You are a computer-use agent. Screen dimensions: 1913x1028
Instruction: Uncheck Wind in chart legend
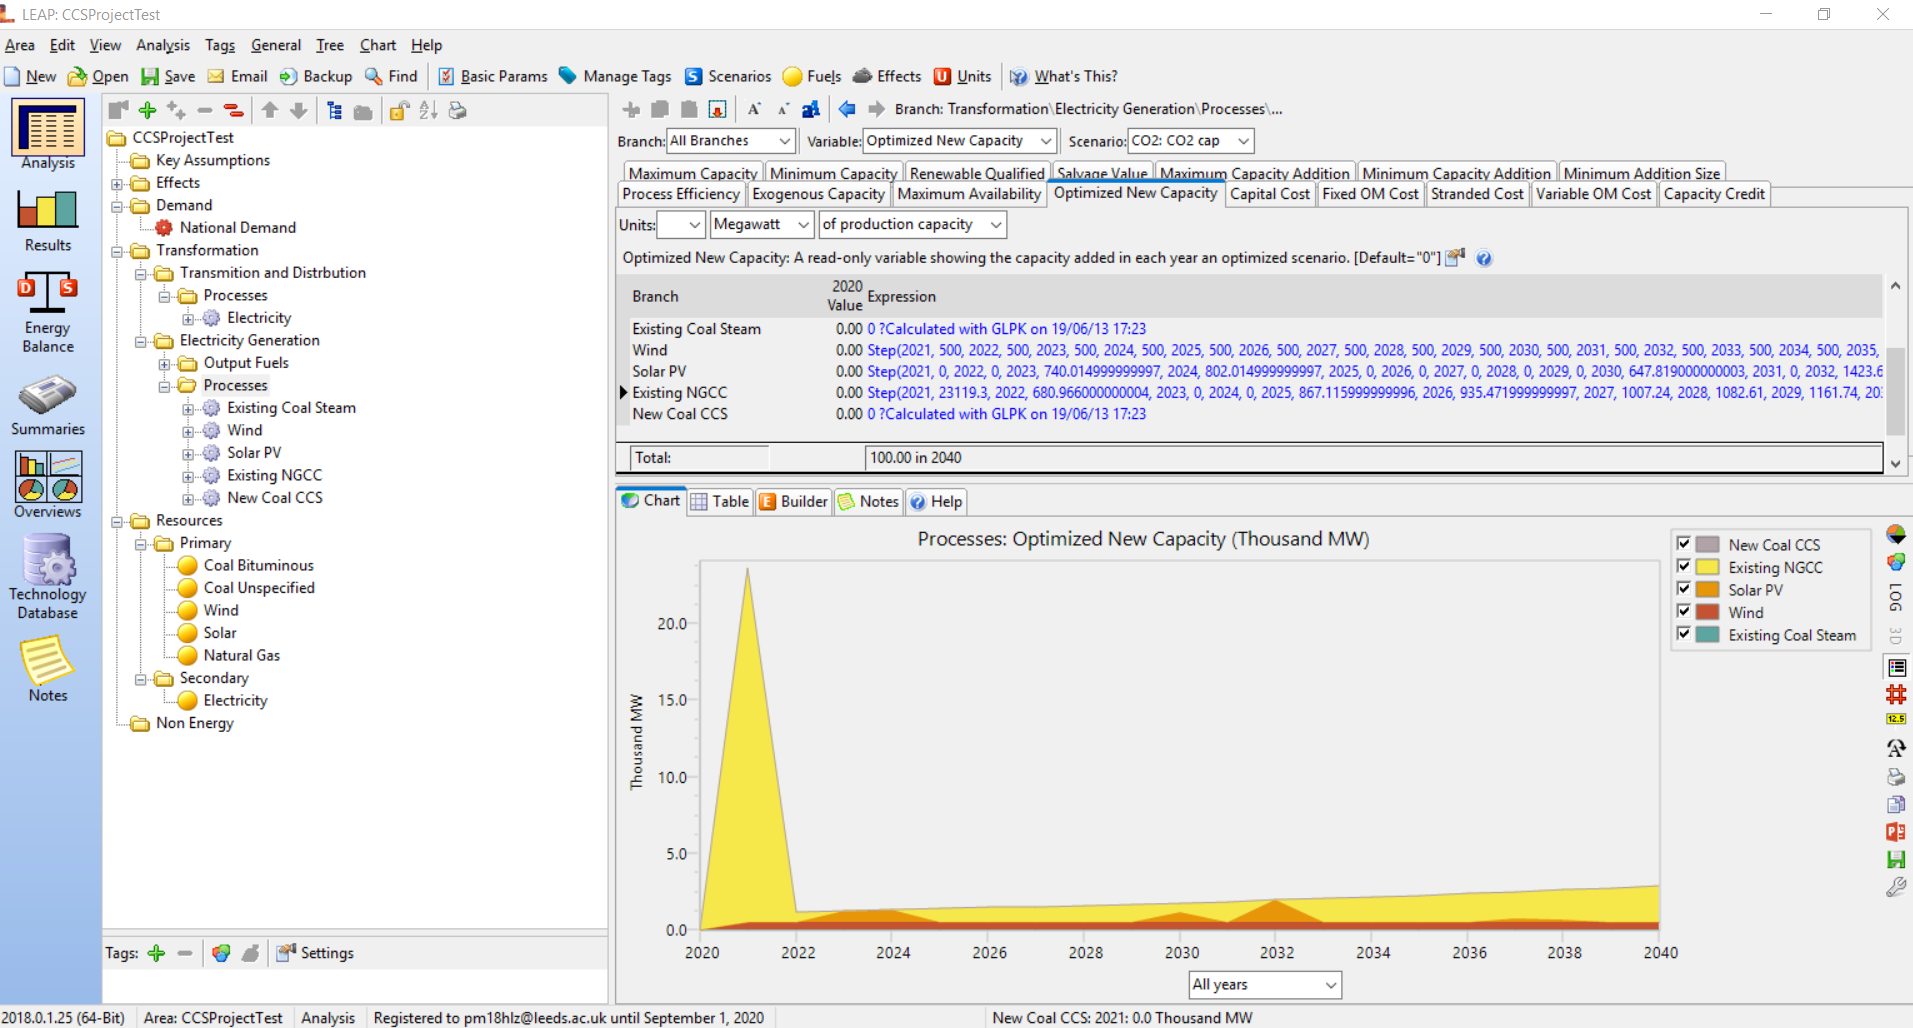pos(1683,612)
